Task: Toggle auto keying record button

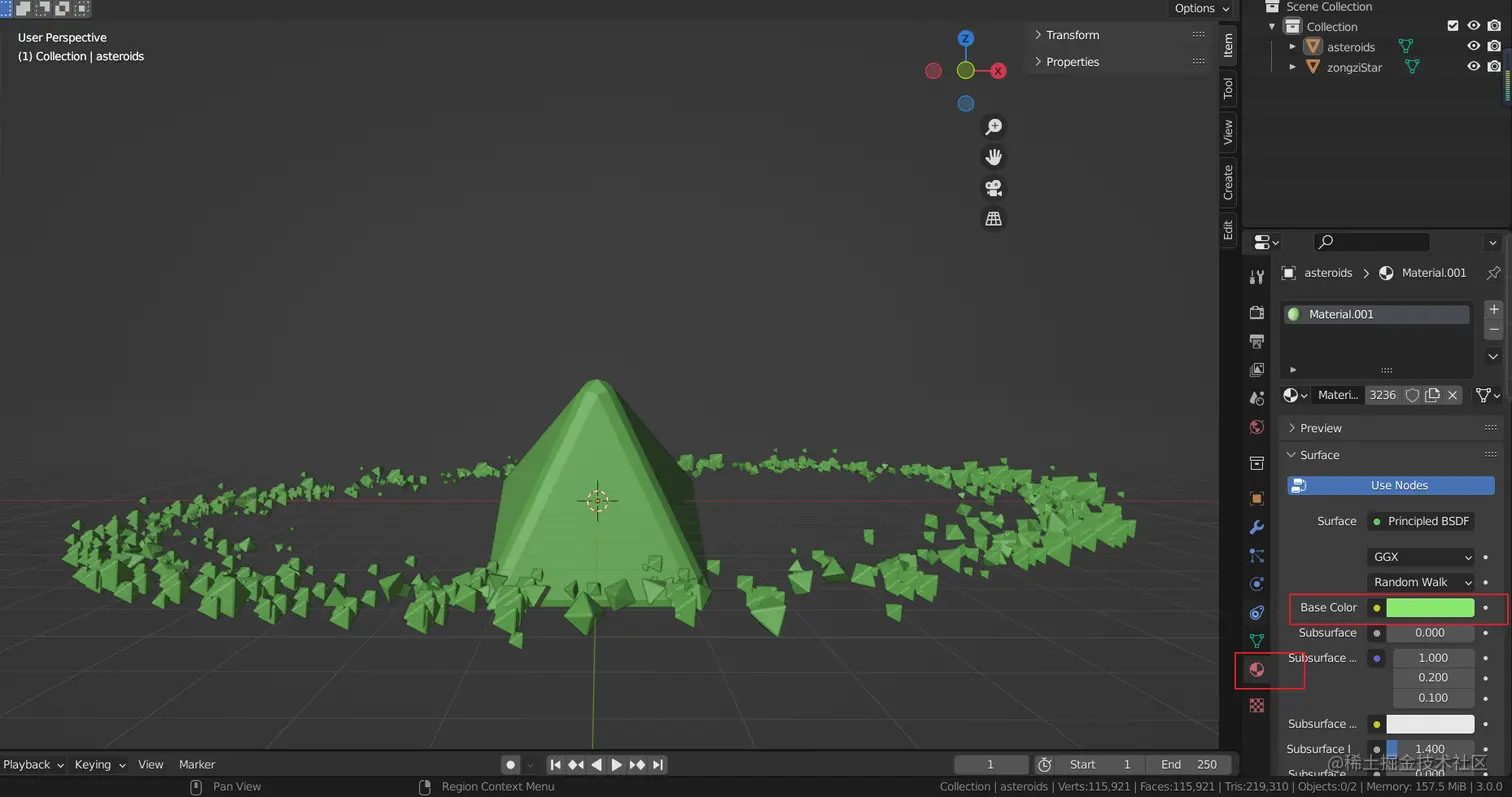Action: 510,765
